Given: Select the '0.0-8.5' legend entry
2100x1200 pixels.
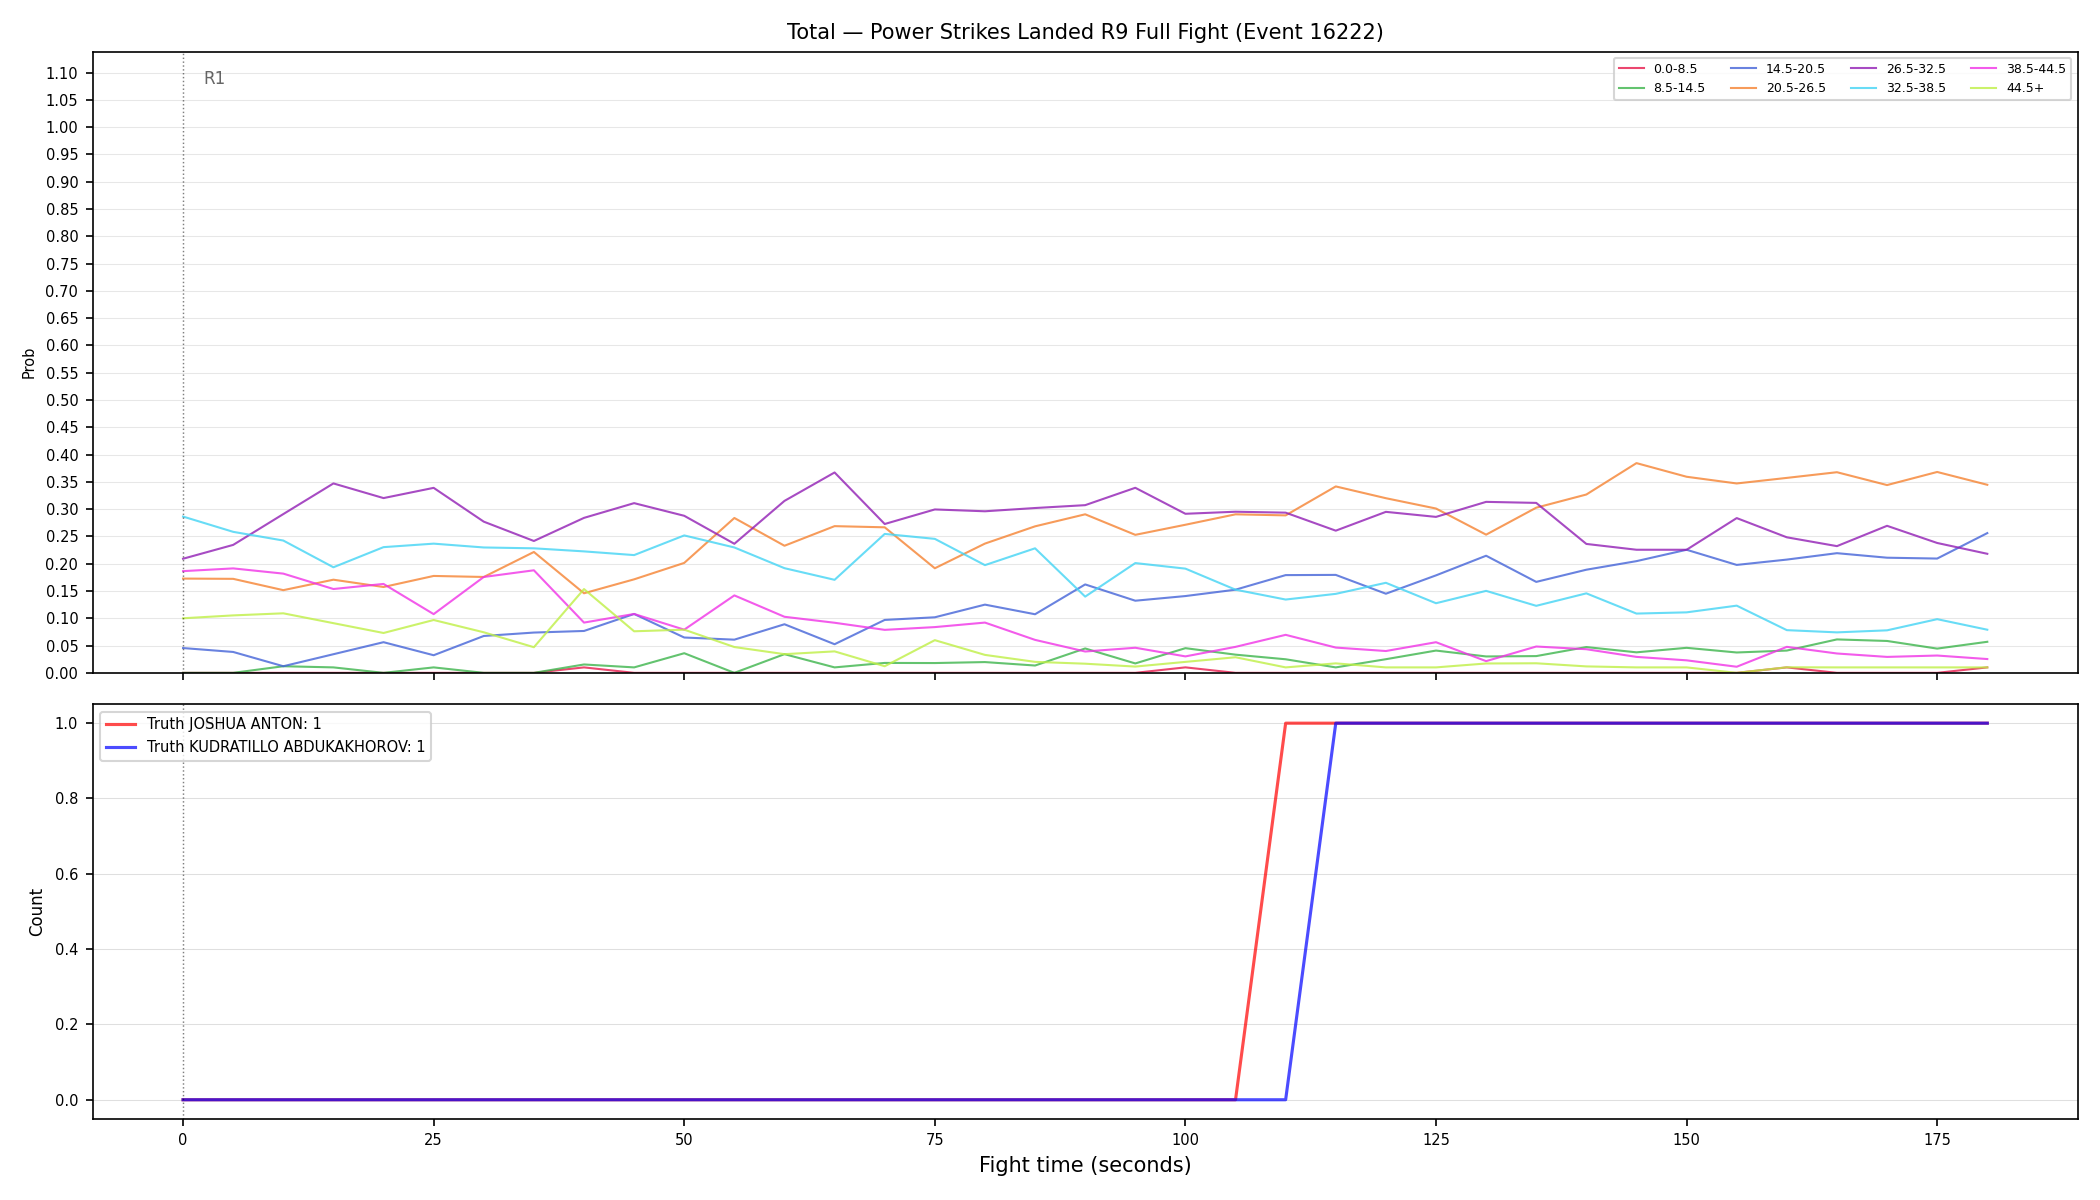Looking at the screenshot, I should pos(1658,69).
